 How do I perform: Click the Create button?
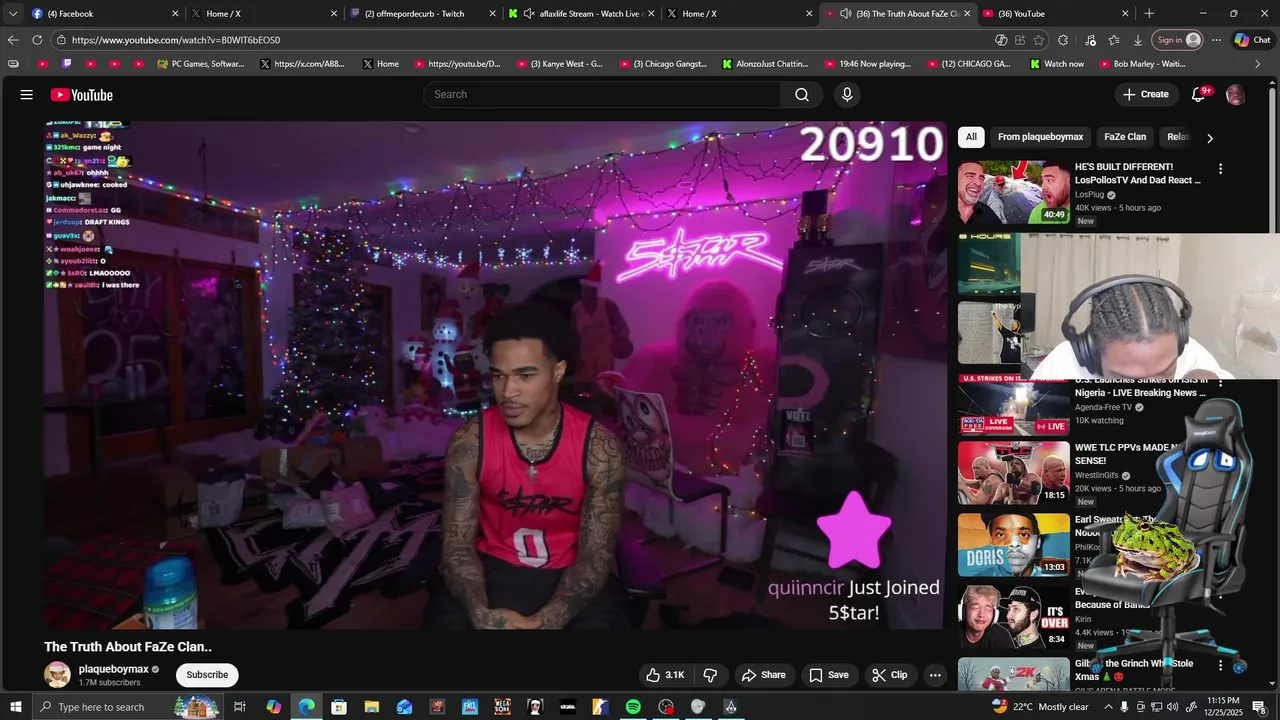pos(1146,94)
